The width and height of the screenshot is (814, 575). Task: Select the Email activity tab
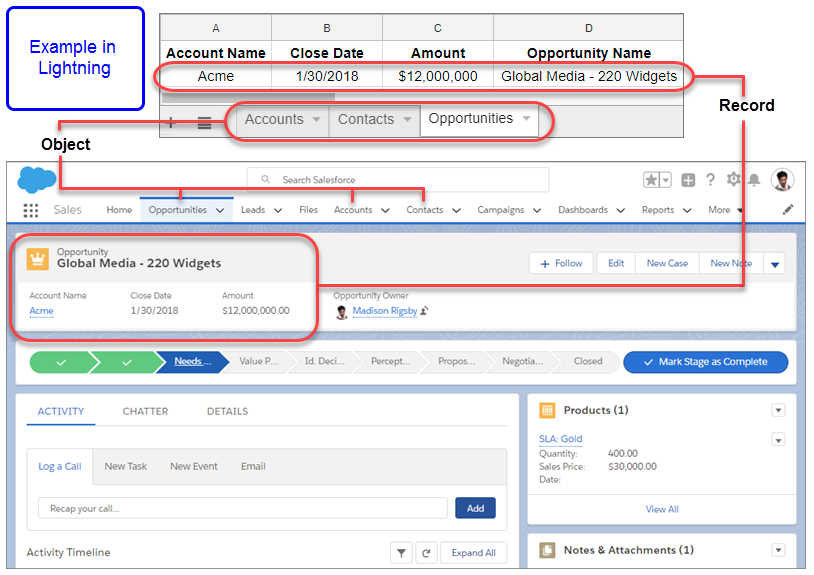click(253, 467)
